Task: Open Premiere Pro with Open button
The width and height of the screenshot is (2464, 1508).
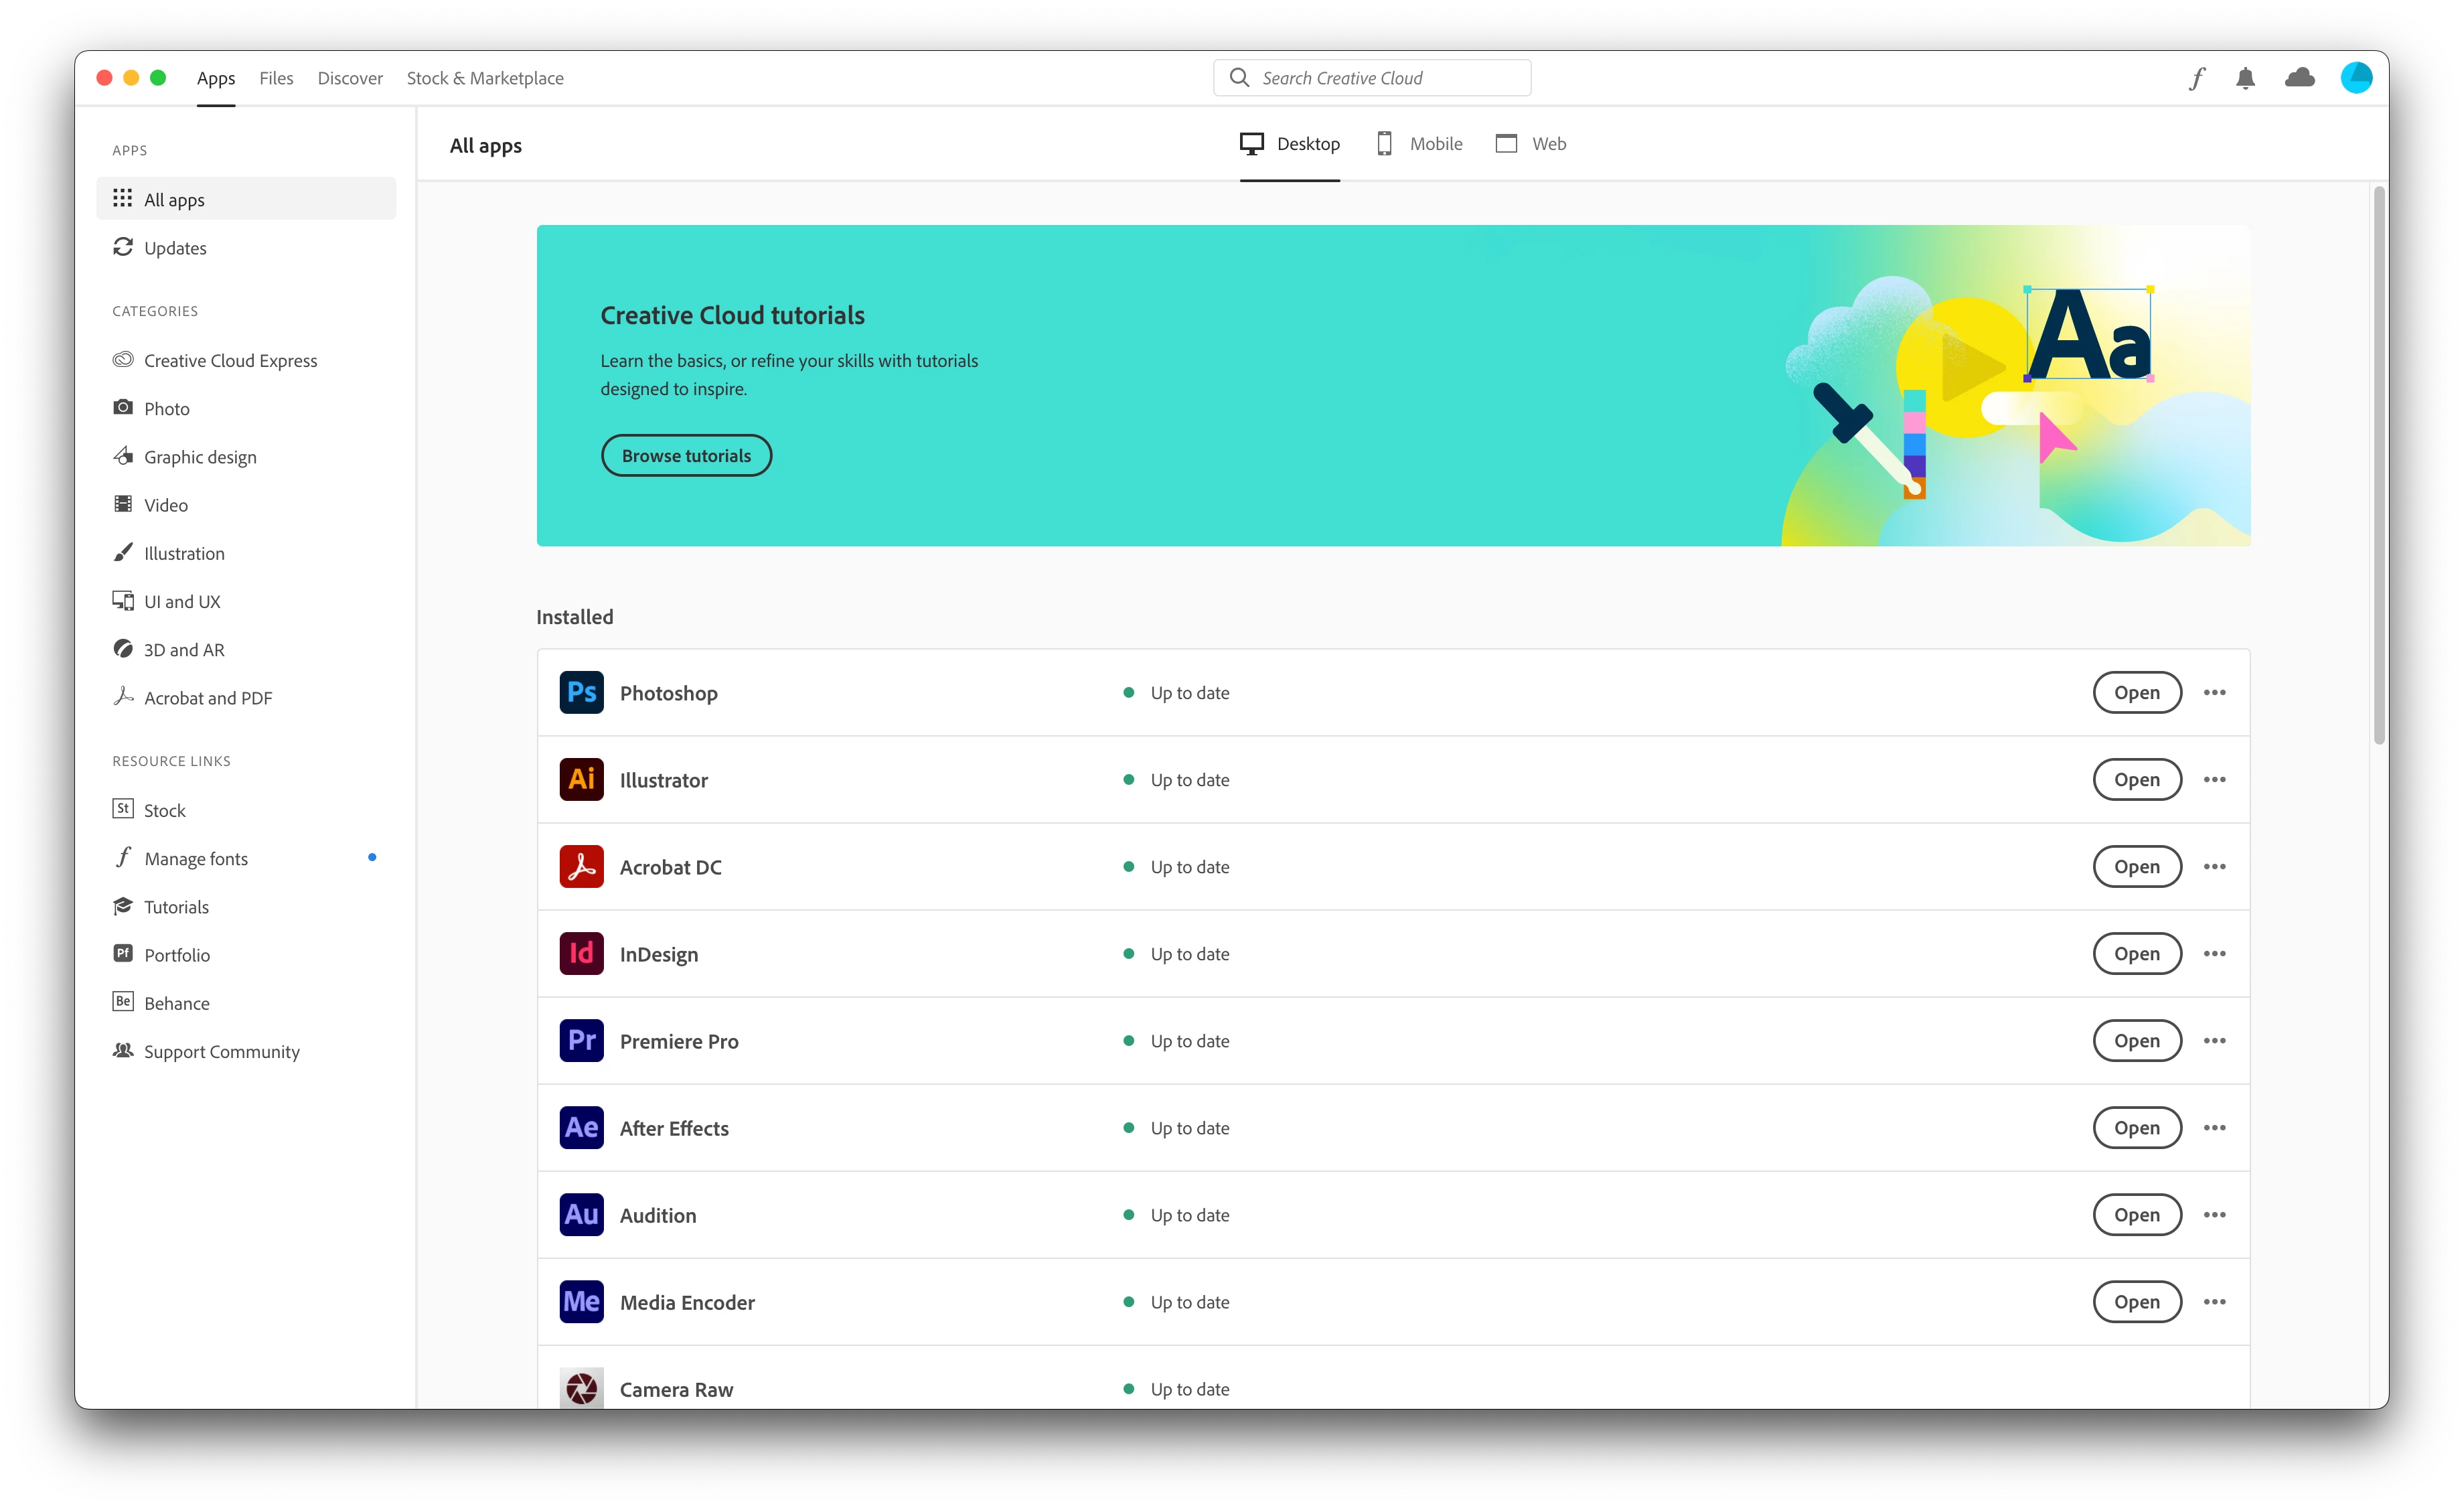Action: 2136,1040
